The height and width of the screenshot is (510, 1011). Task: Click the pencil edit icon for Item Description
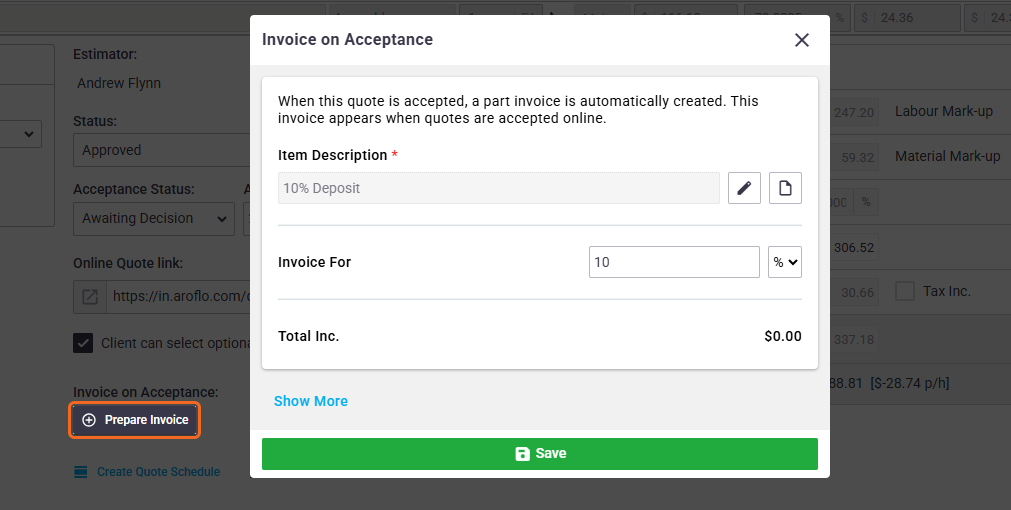(744, 188)
